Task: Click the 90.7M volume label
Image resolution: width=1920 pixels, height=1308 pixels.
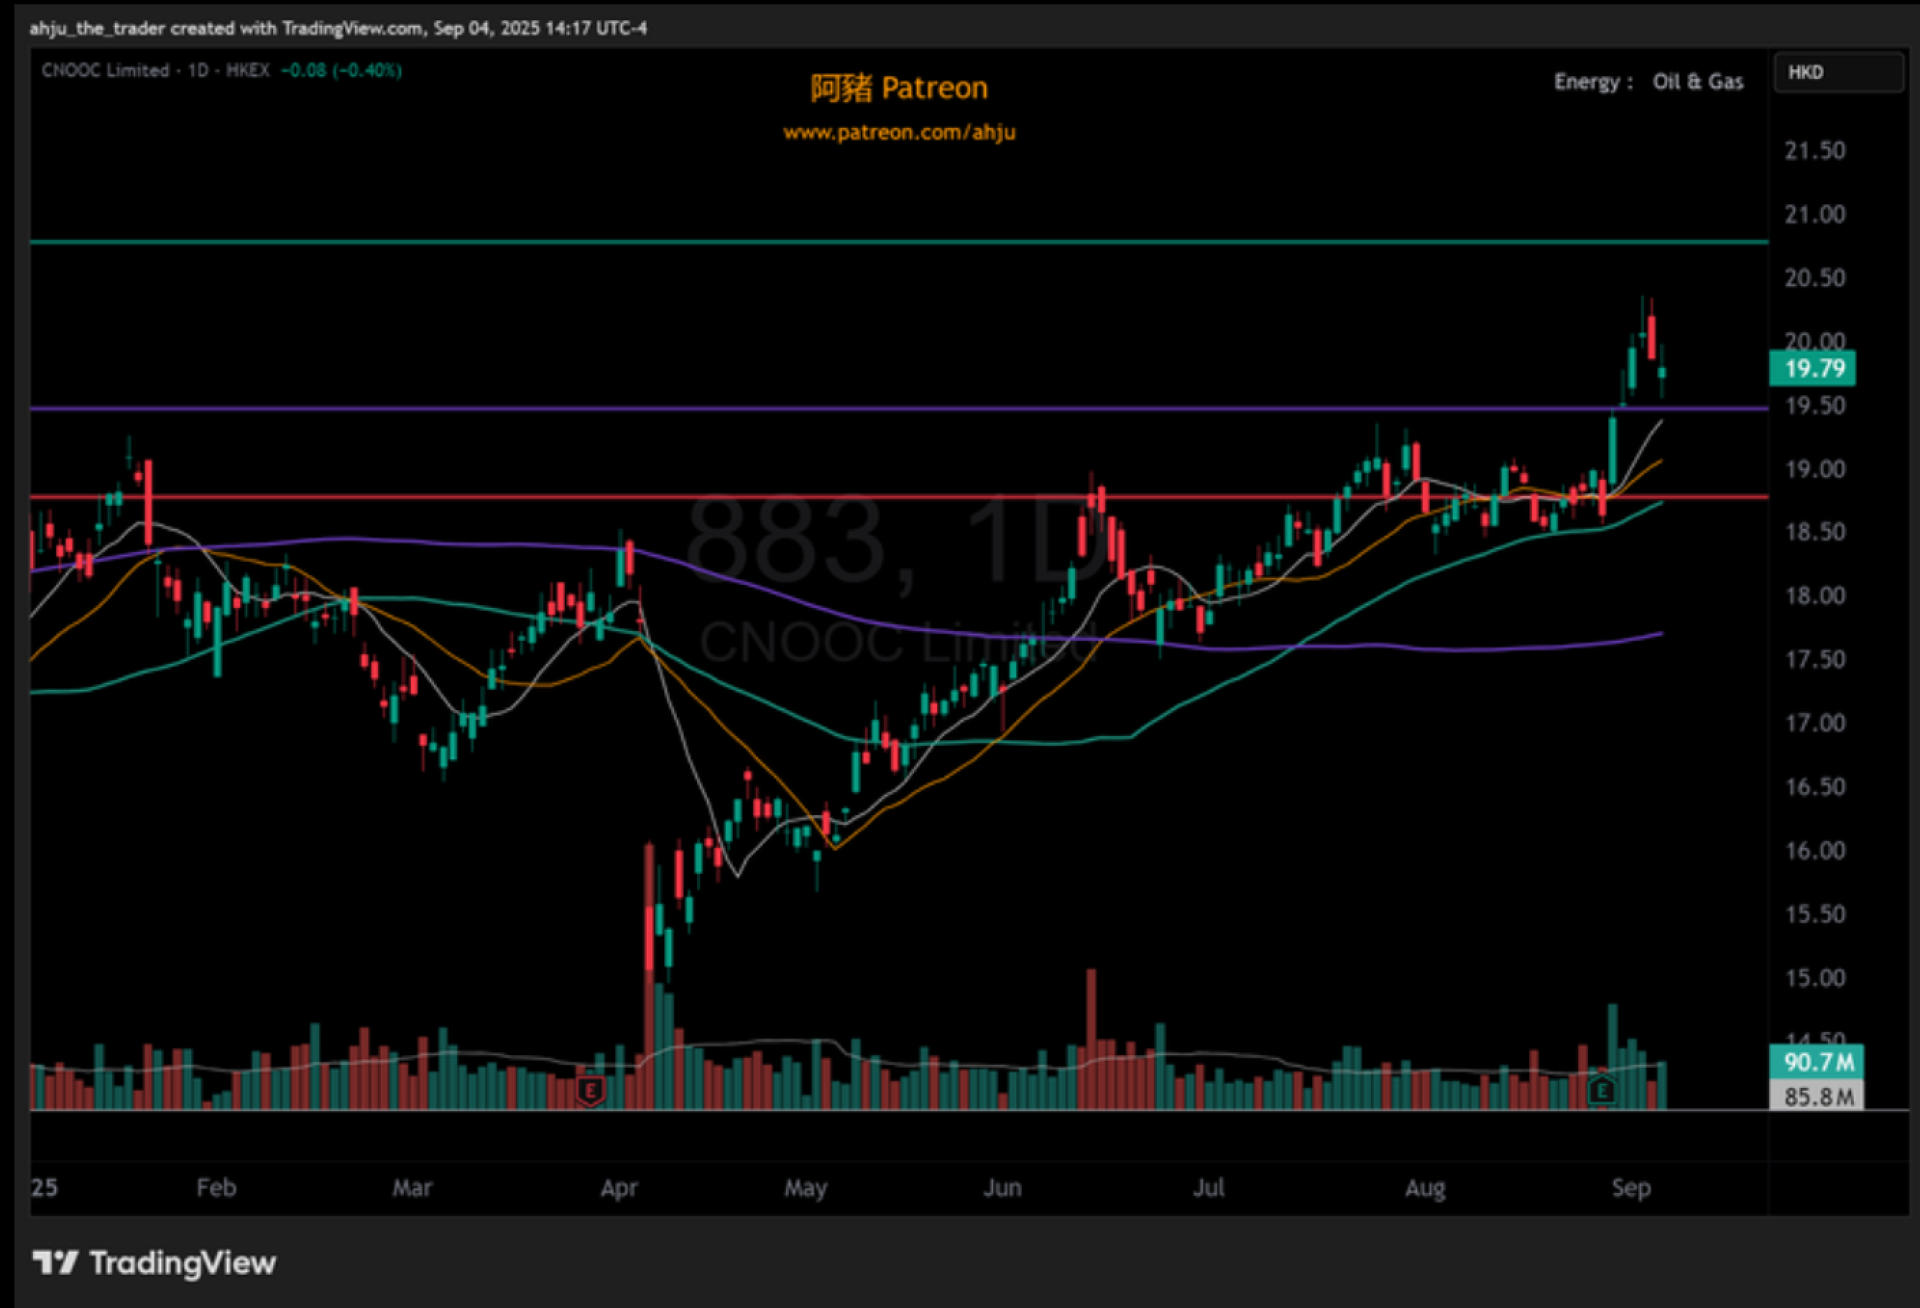Action: pos(1817,1062)
